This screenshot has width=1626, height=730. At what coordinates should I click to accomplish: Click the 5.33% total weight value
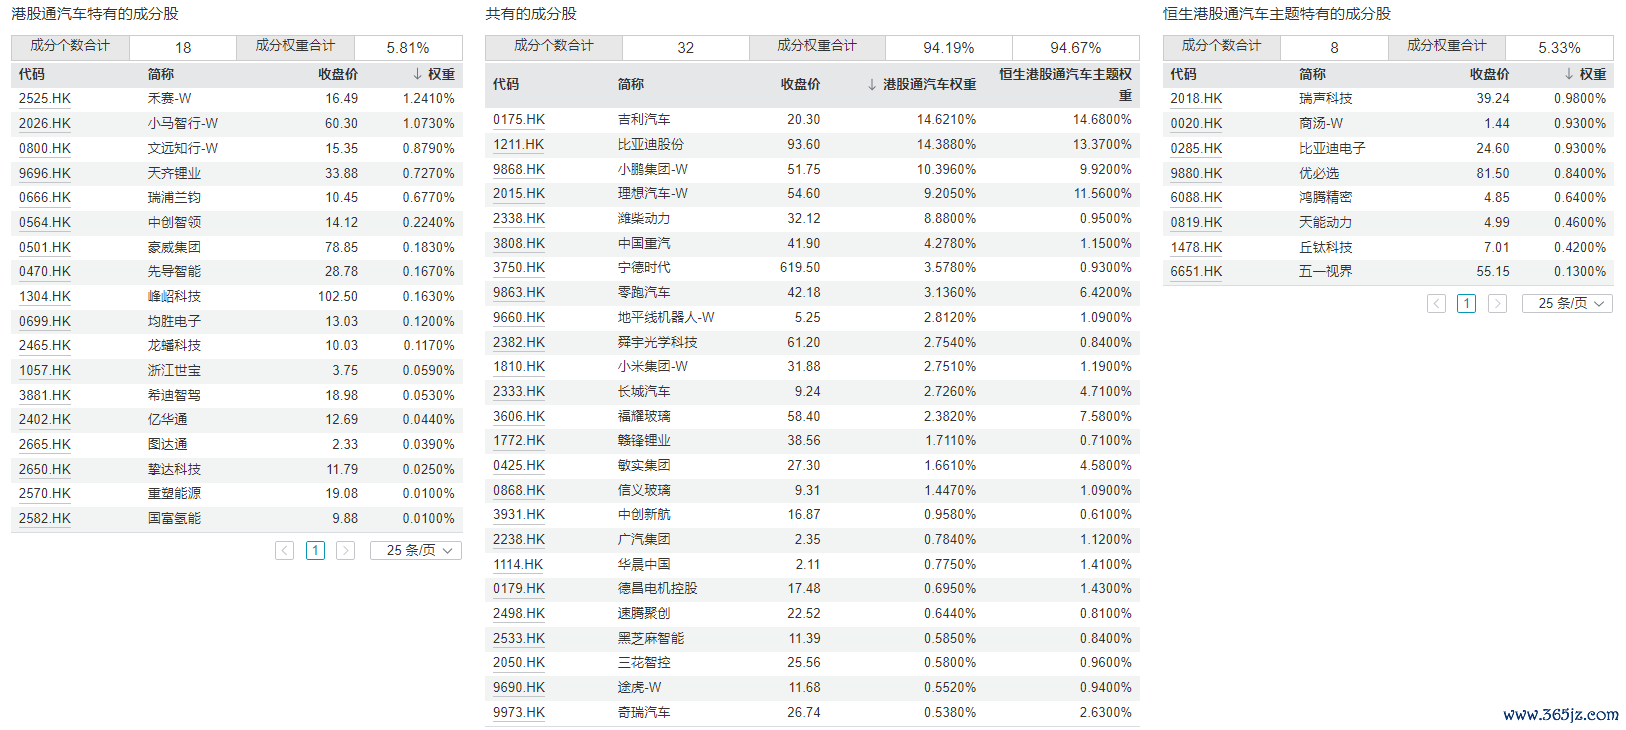[1560, 48]
